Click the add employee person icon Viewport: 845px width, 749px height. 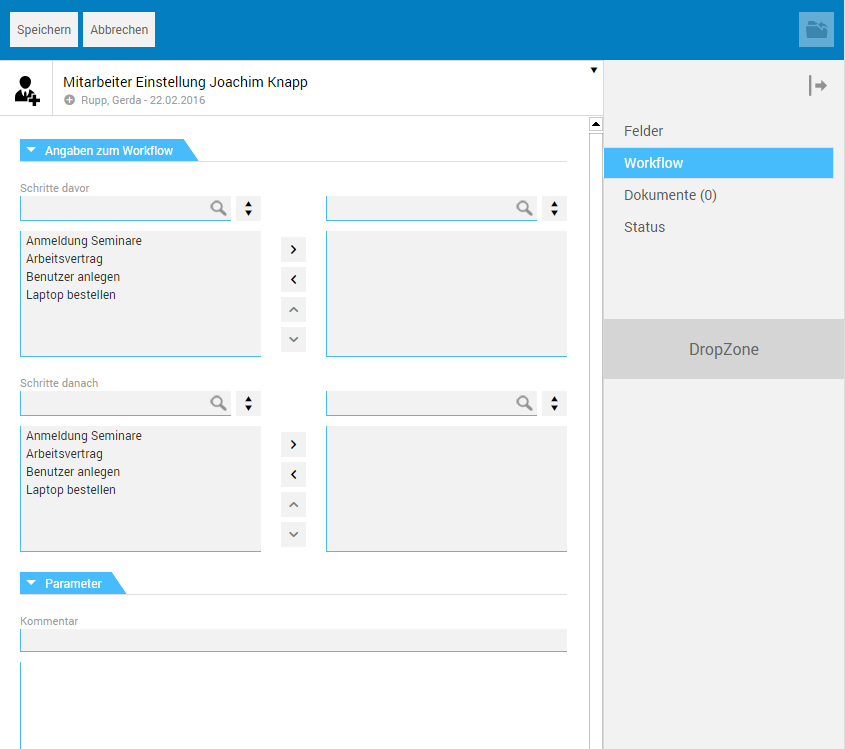(27, 89)
